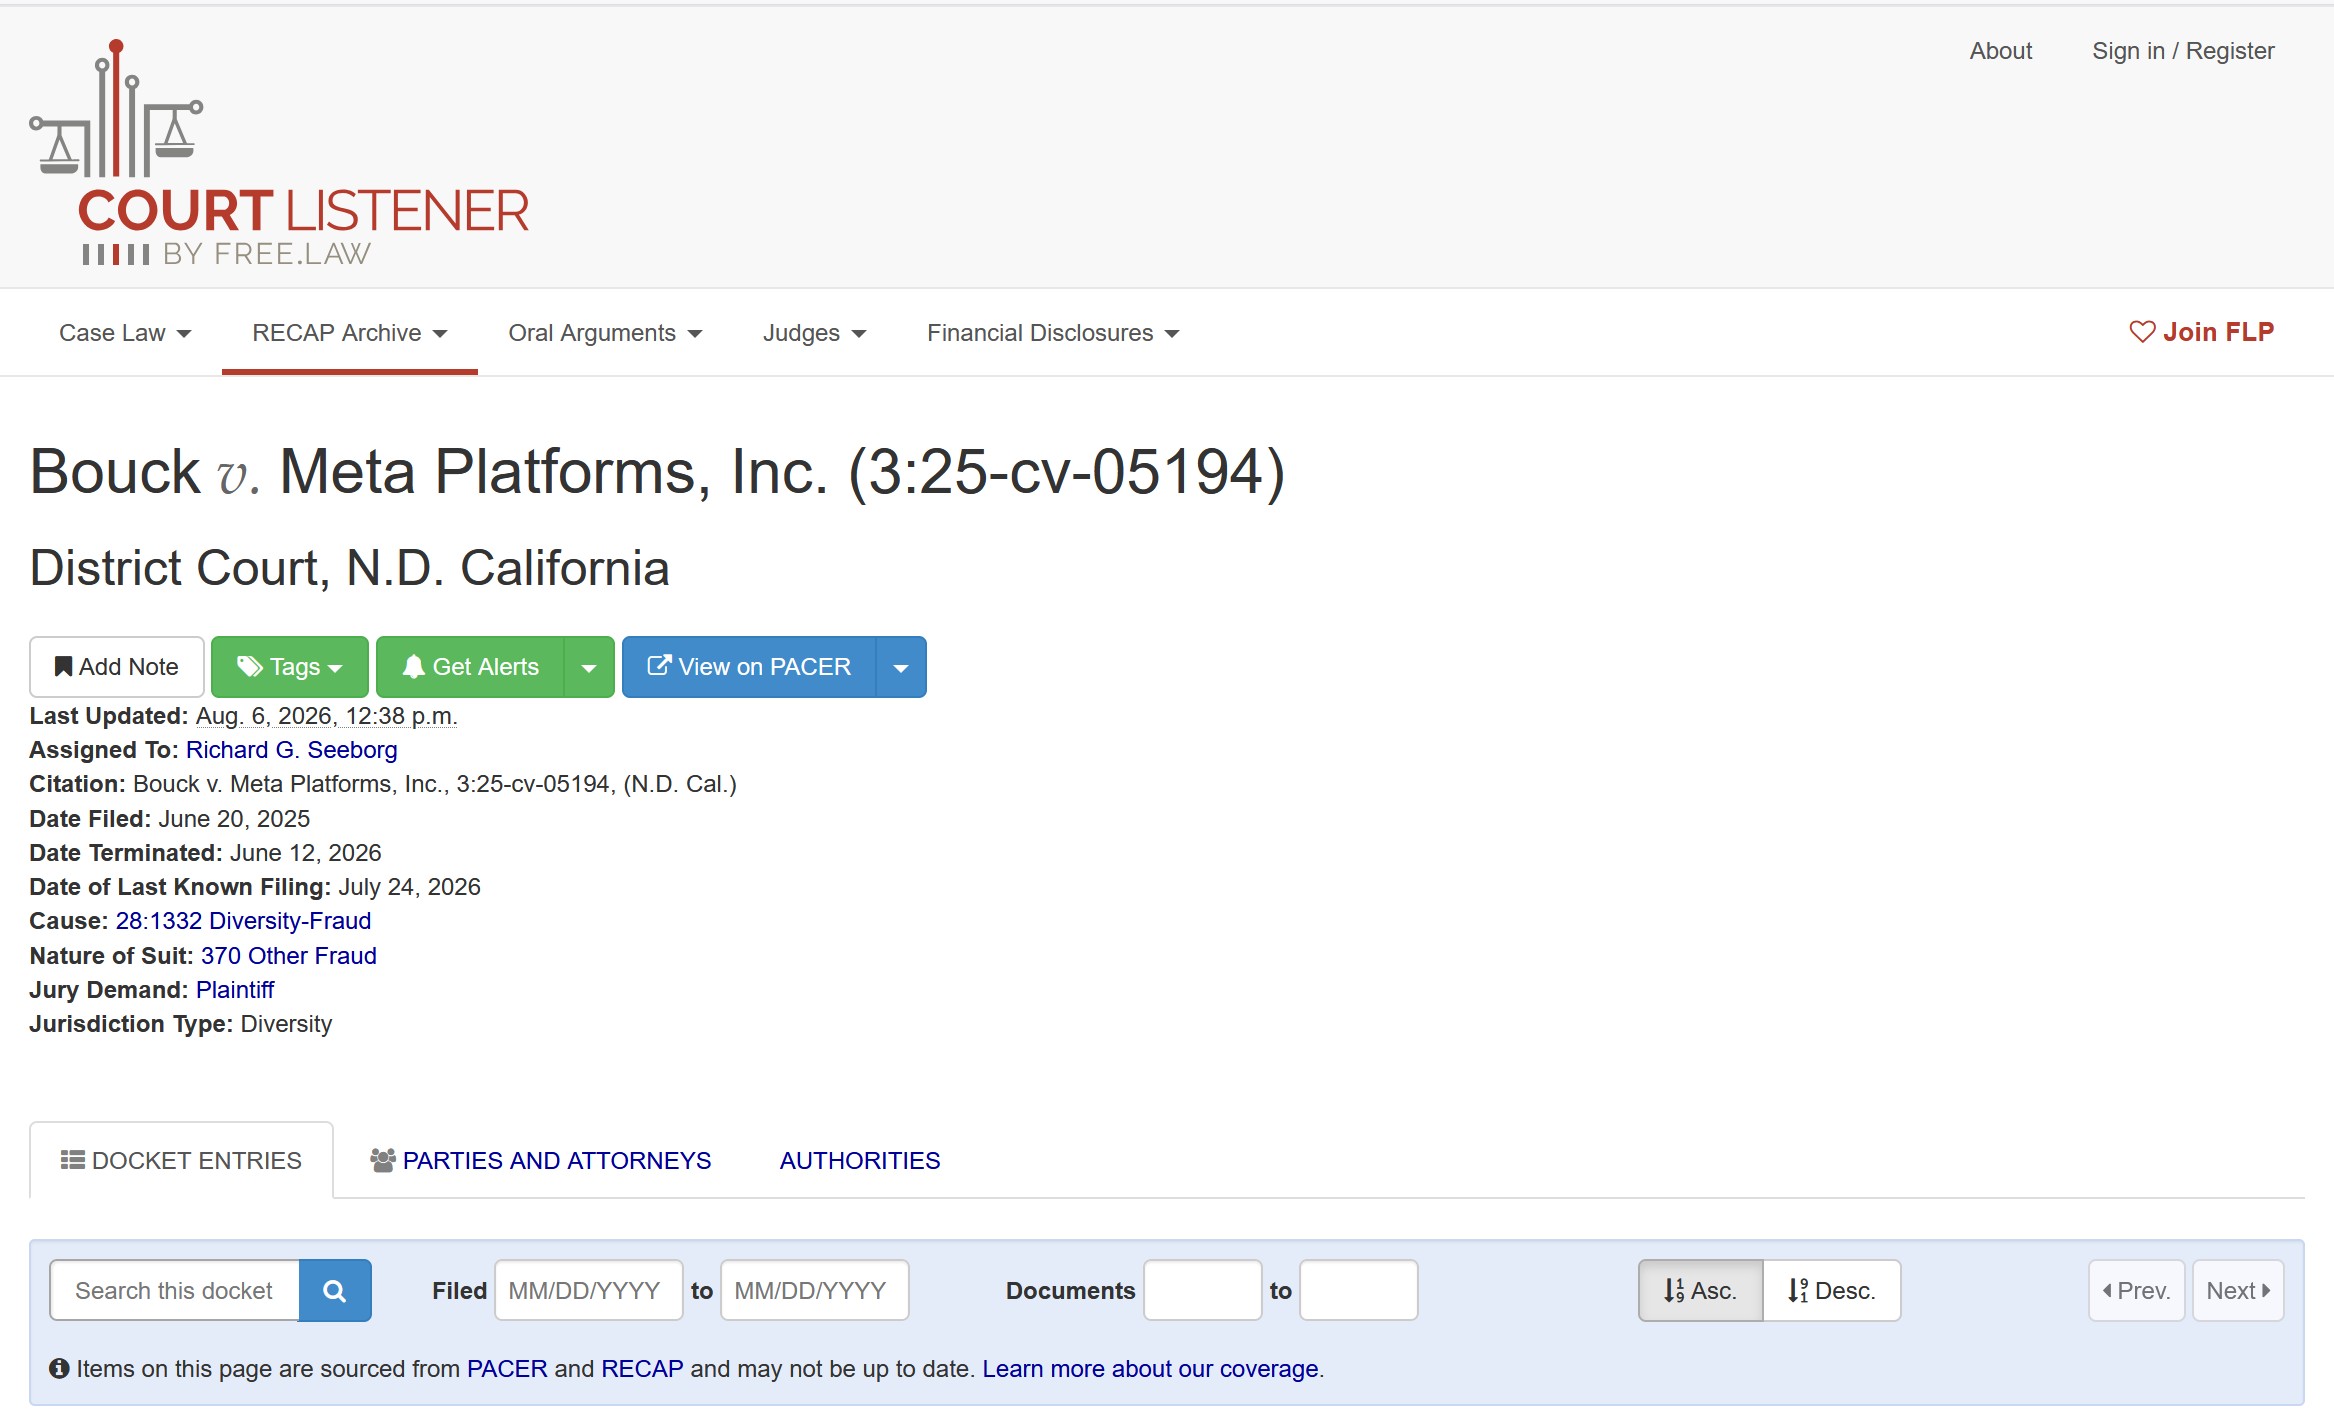Click the bell icon on Get Alerts
Viewport: 2334px width, 1414px height.
click(413, 667)
